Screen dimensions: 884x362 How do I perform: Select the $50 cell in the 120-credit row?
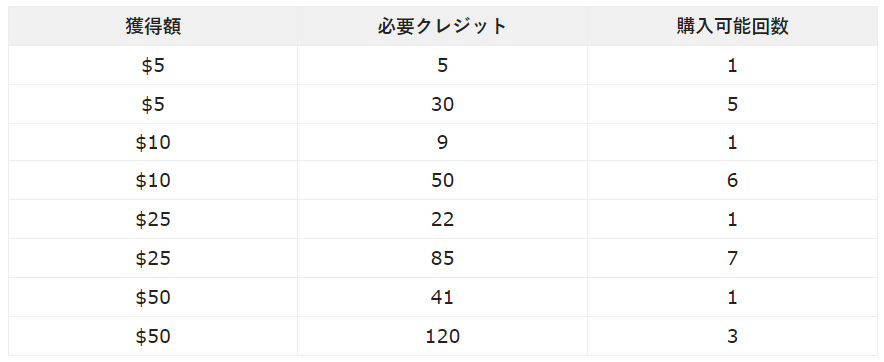click(153, 337)
